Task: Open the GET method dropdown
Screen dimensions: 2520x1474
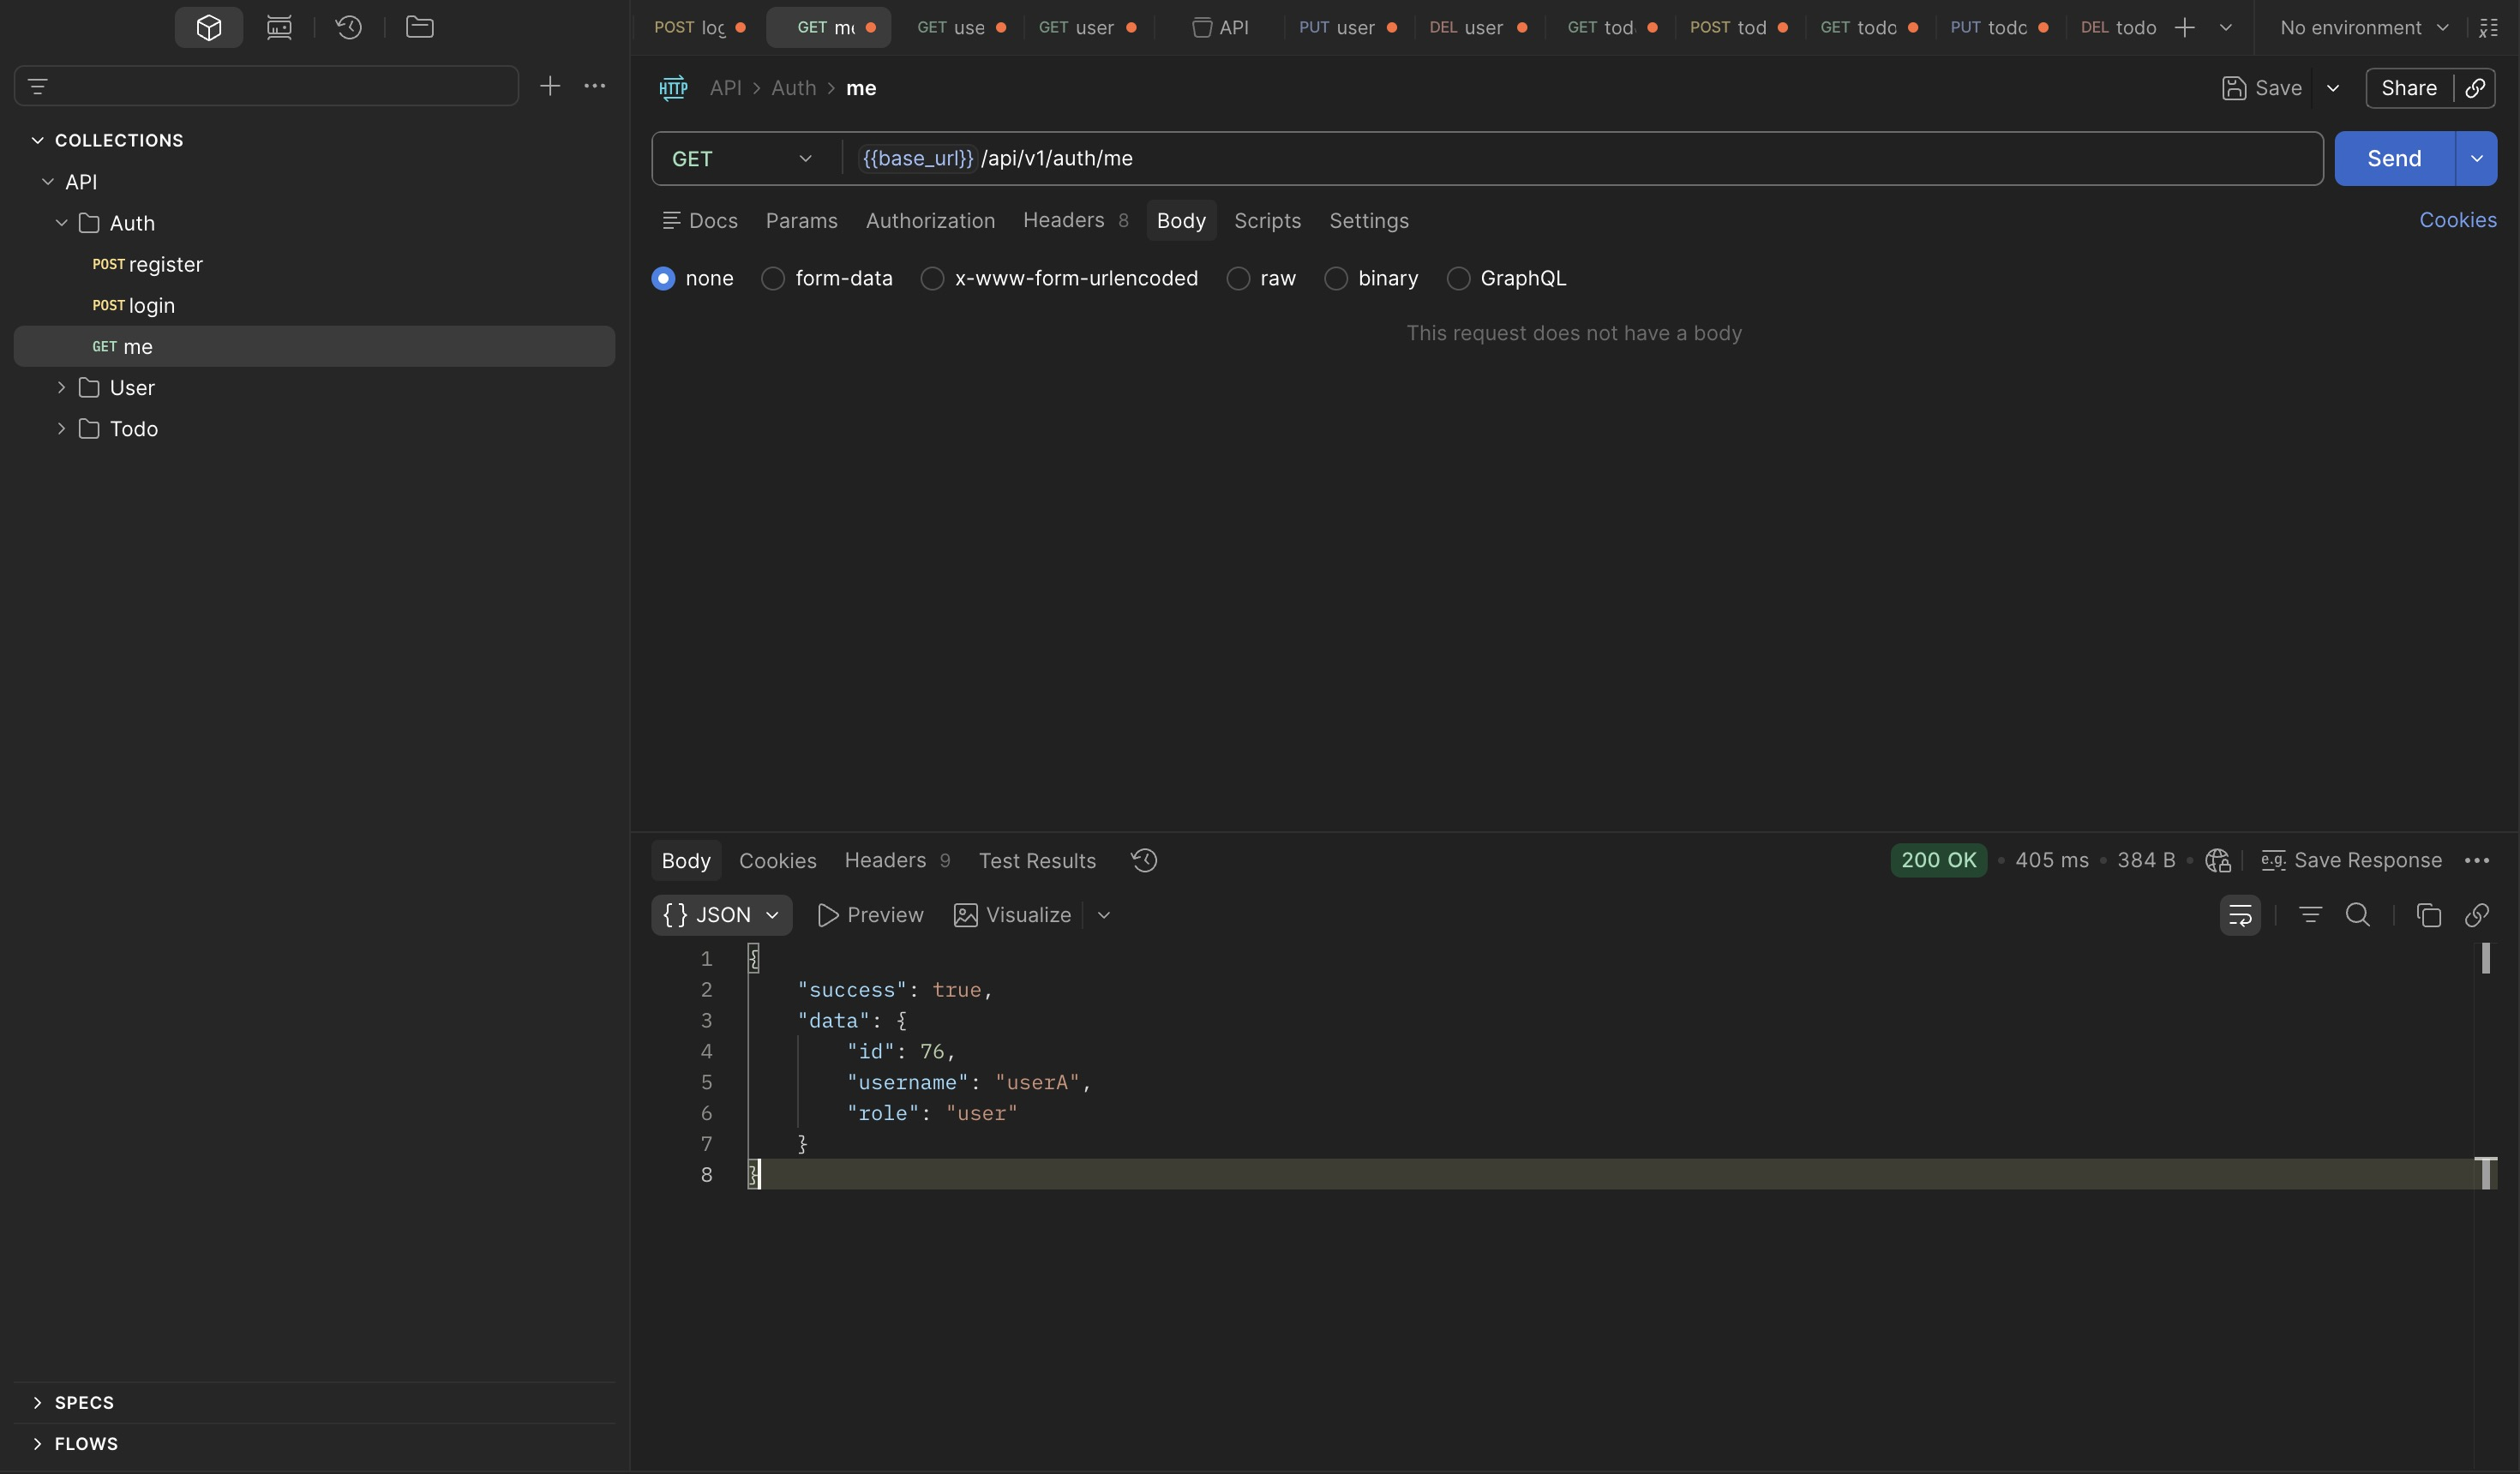Action: pyautogui.click(x=742, y=158)
